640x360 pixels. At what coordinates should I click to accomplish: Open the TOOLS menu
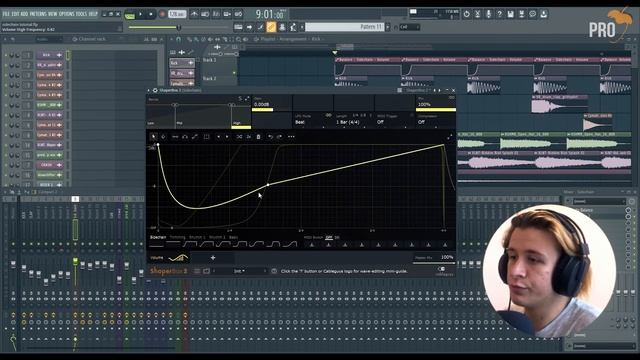click(x=82, y=14)
